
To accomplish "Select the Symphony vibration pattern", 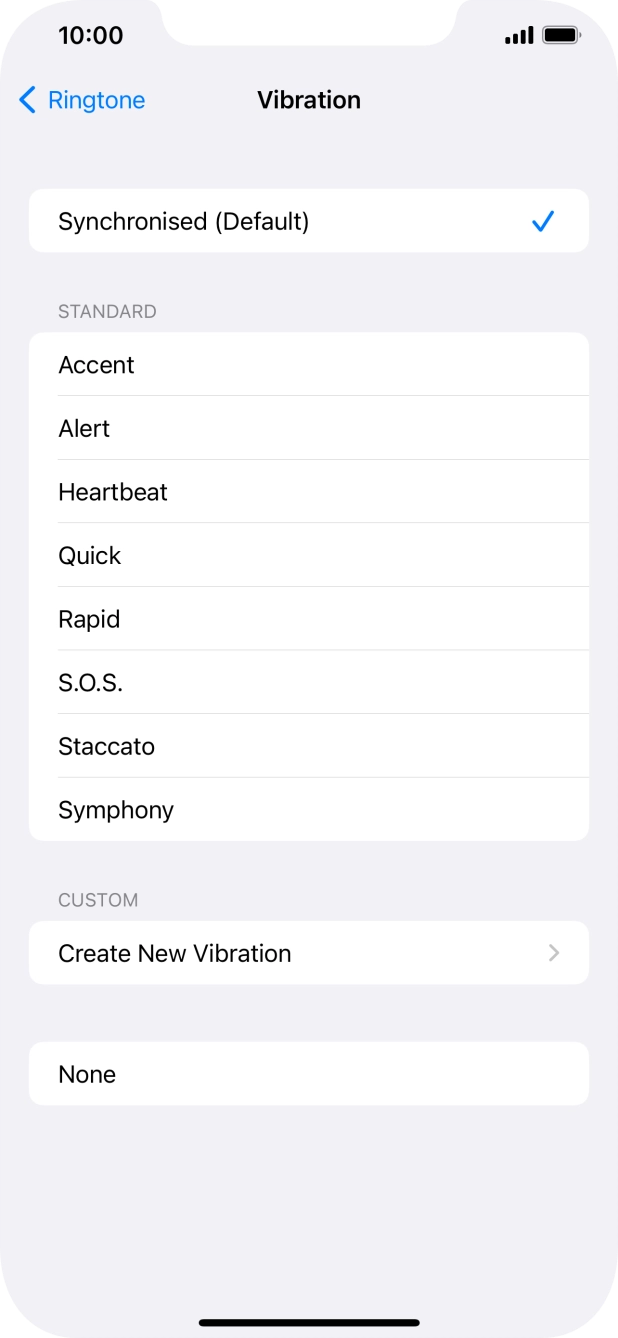I will (x=116, y=809).
